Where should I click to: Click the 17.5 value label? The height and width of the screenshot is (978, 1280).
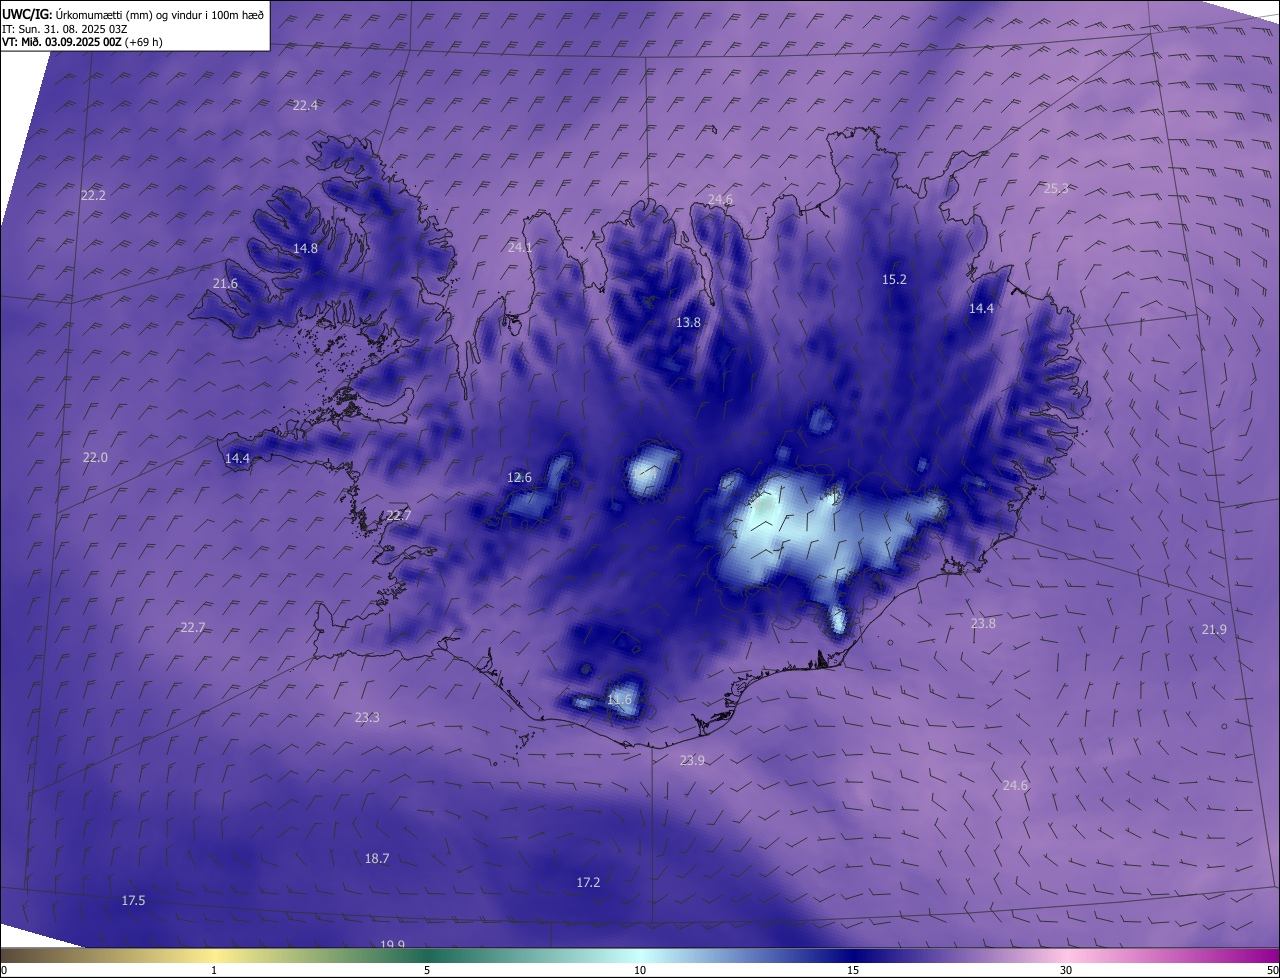point(133,901)
